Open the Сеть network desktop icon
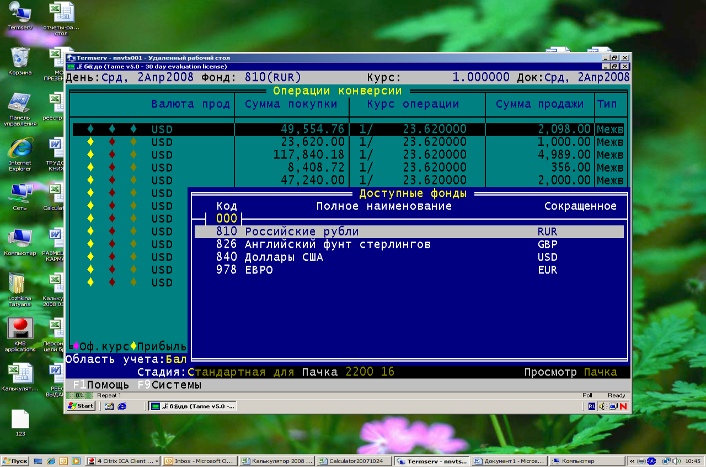 pos(19,193)
